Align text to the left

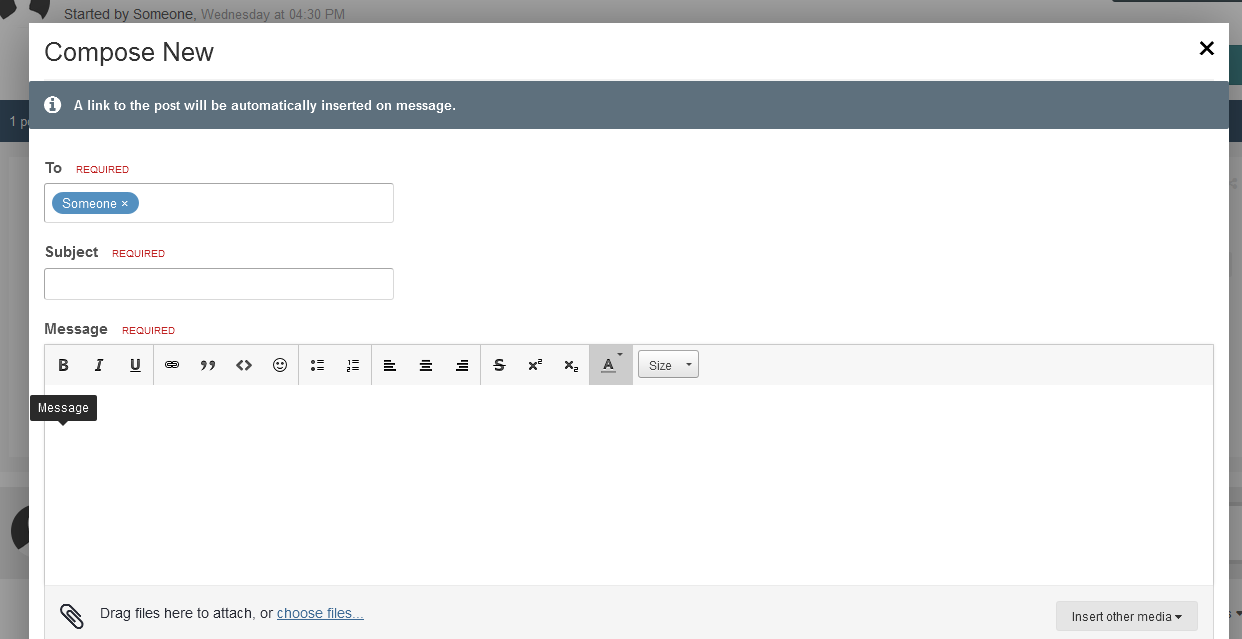[390, 365]
